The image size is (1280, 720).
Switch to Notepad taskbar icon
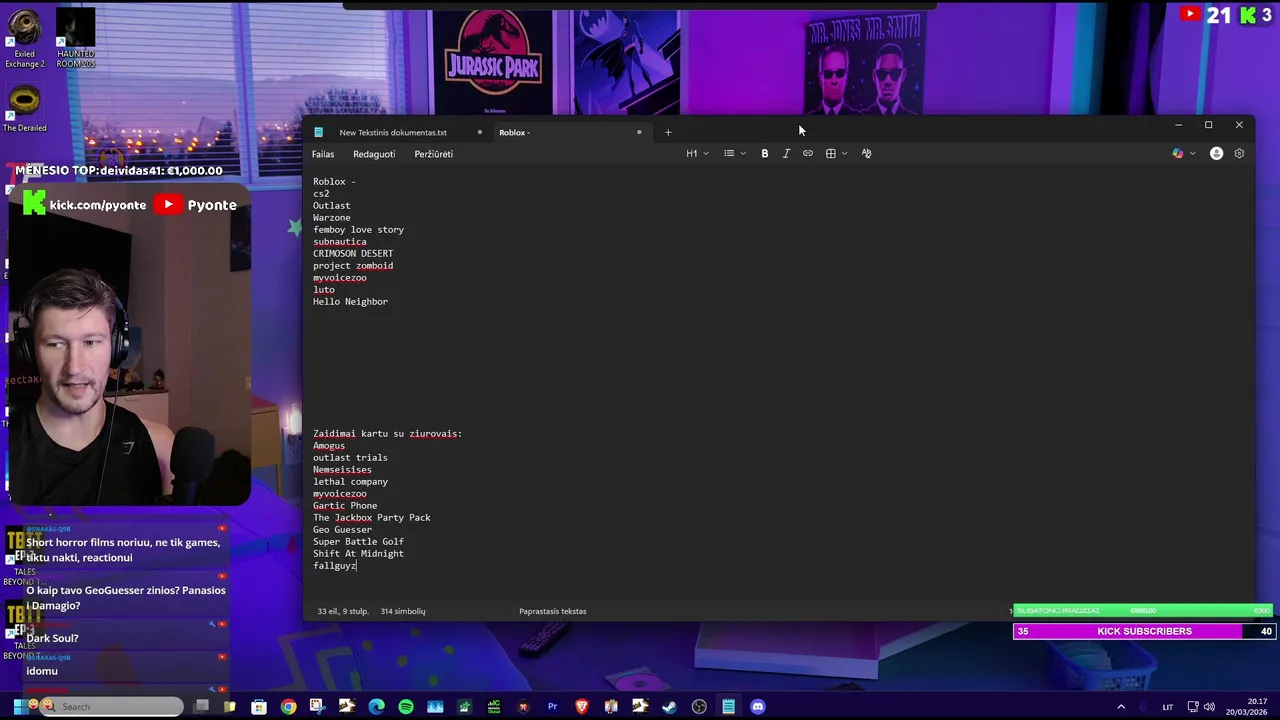(x=729, y=707)
